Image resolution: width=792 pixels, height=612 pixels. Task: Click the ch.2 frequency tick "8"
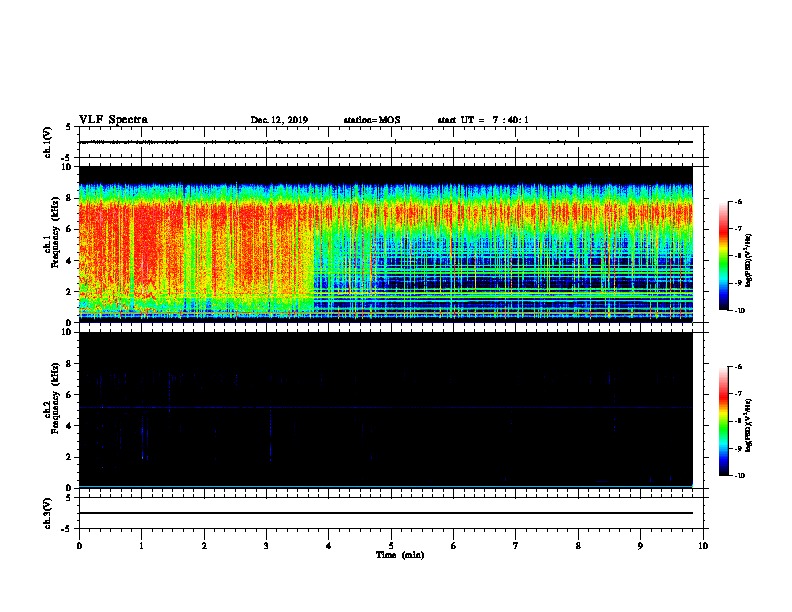click(68, 364)
